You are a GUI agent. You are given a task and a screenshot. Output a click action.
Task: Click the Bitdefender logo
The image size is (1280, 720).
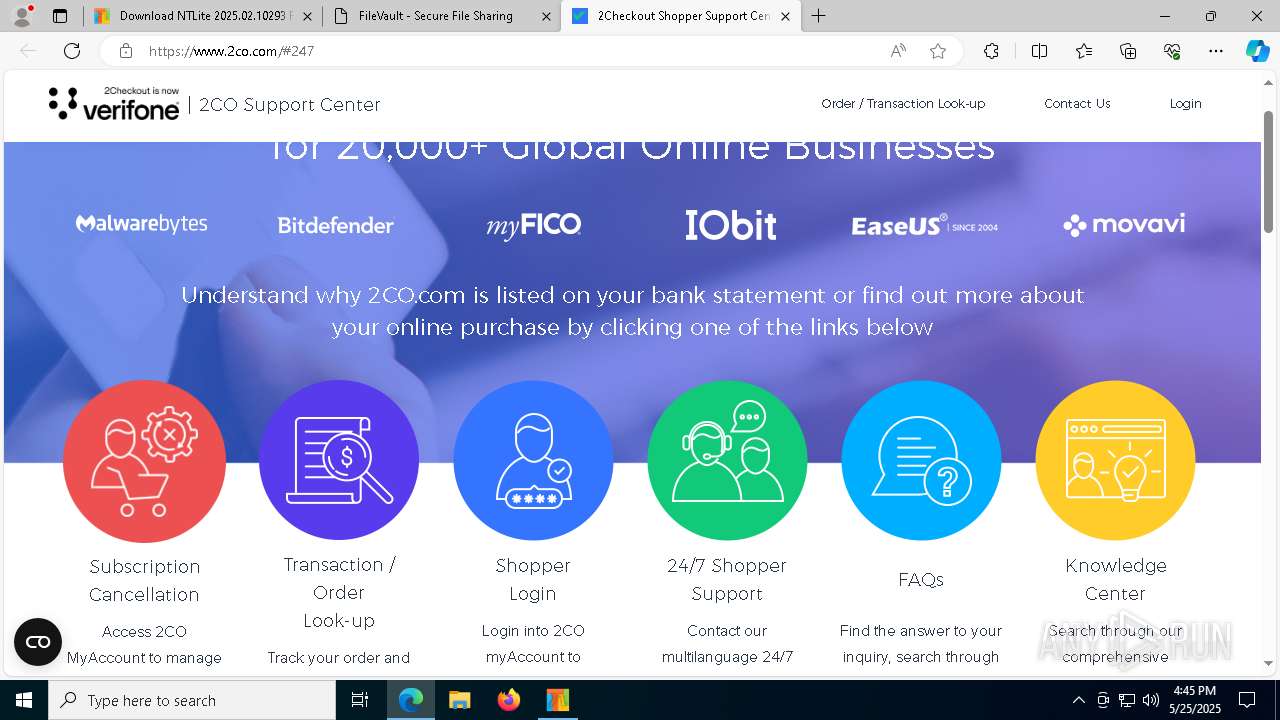click(x=336, y=225)
